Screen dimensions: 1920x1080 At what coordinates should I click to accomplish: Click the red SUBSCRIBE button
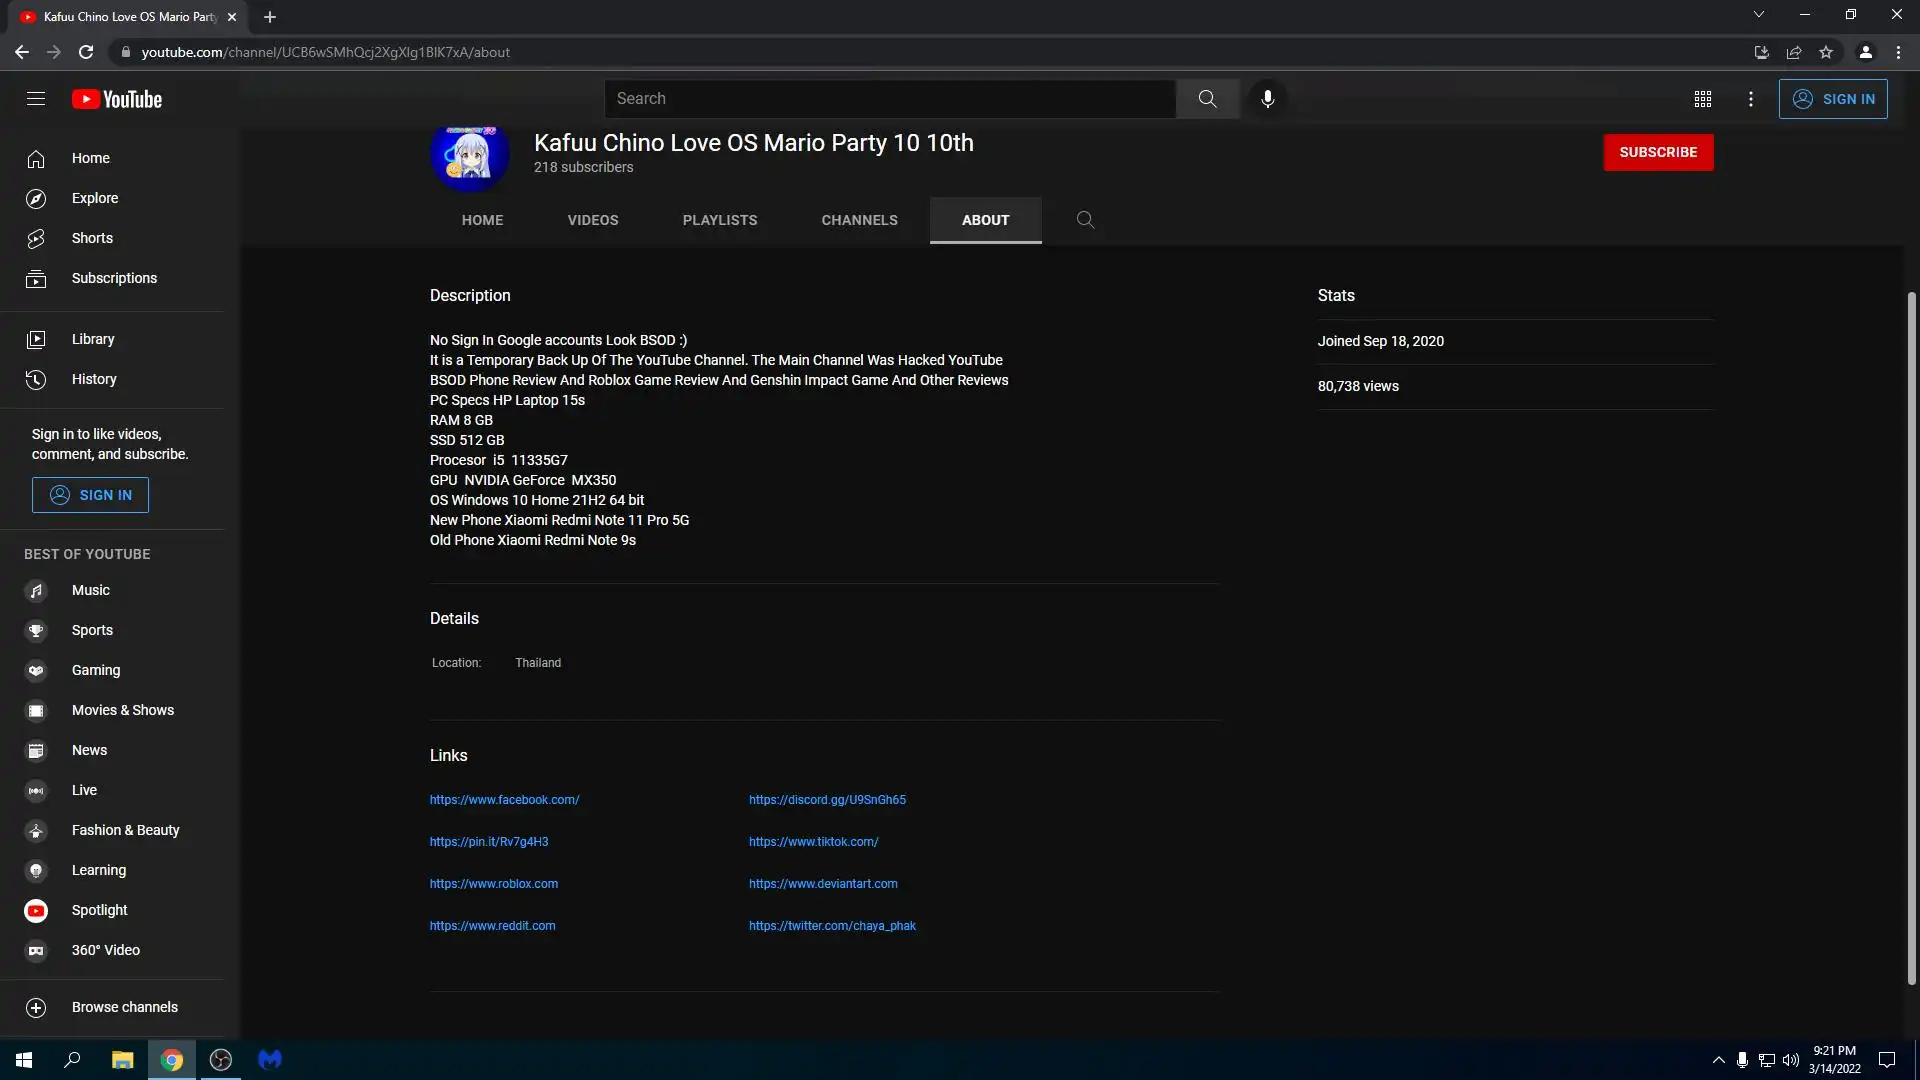click(x=1658, y=152)
